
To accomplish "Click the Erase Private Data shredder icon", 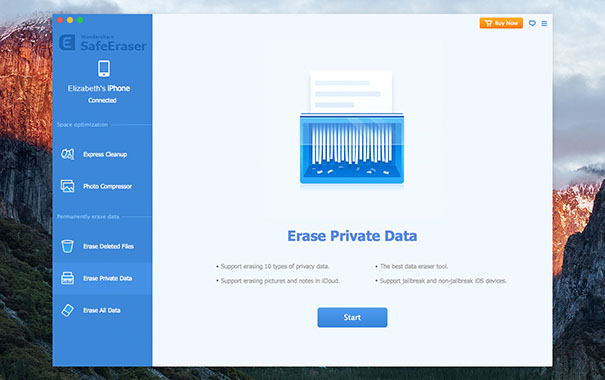I will pos(67,278).
